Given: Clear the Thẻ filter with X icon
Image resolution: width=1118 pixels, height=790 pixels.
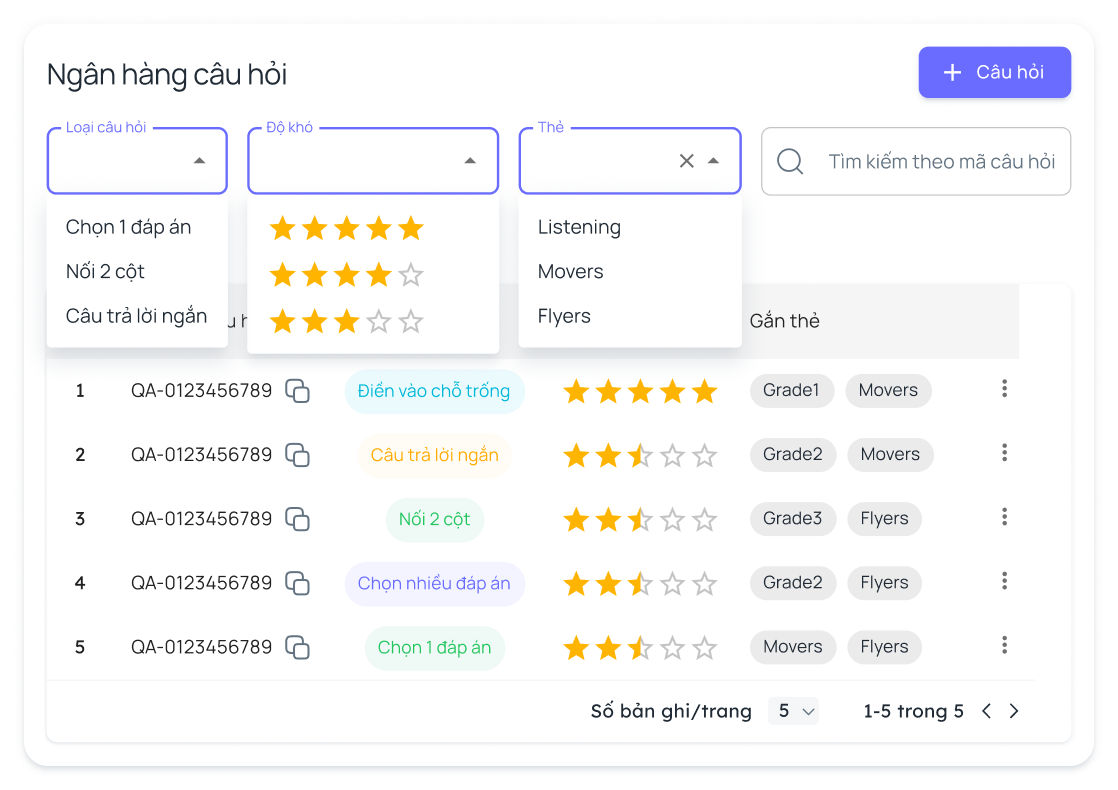Looking at the screenshot, I should pyautogui.click(x=686, y=161).
